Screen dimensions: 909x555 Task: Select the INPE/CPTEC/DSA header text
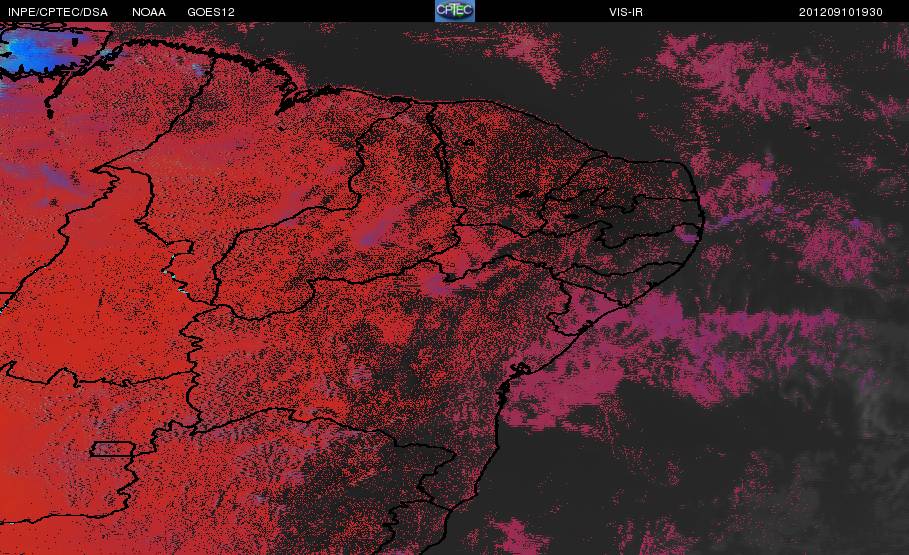(x=58, y=12)
